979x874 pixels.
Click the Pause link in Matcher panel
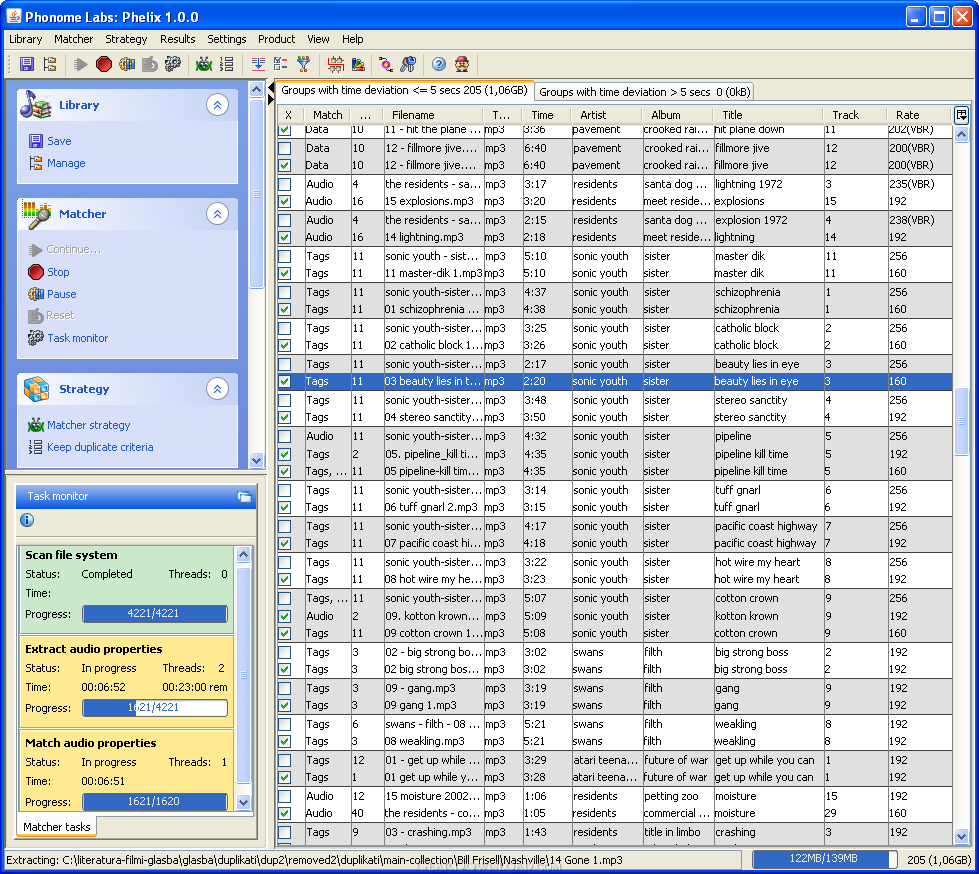tap(62, 294)
